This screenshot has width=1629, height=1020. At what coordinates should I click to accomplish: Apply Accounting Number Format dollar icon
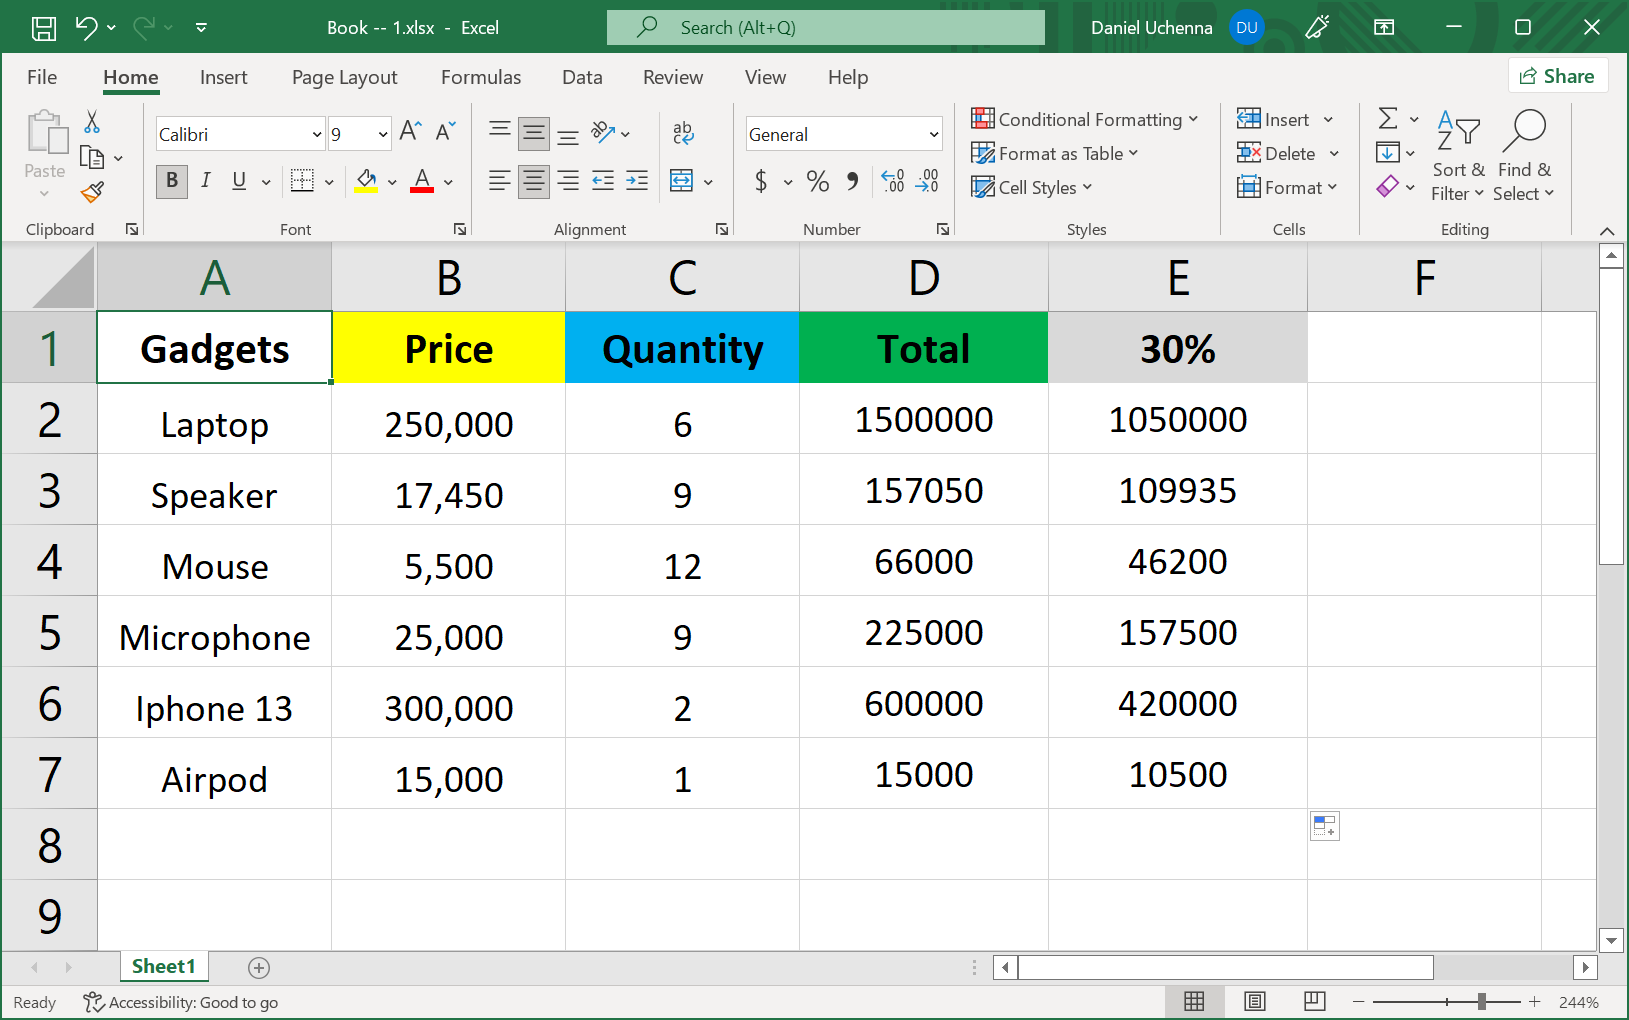761,181
